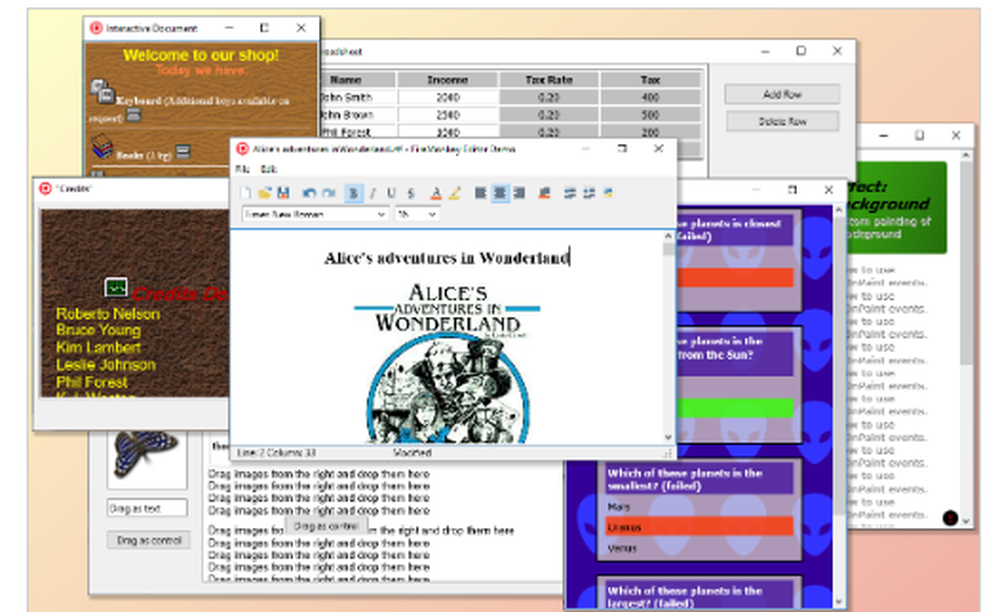
Task: Close the Credits-behind spreadsheet window
Action: point(837,51)
